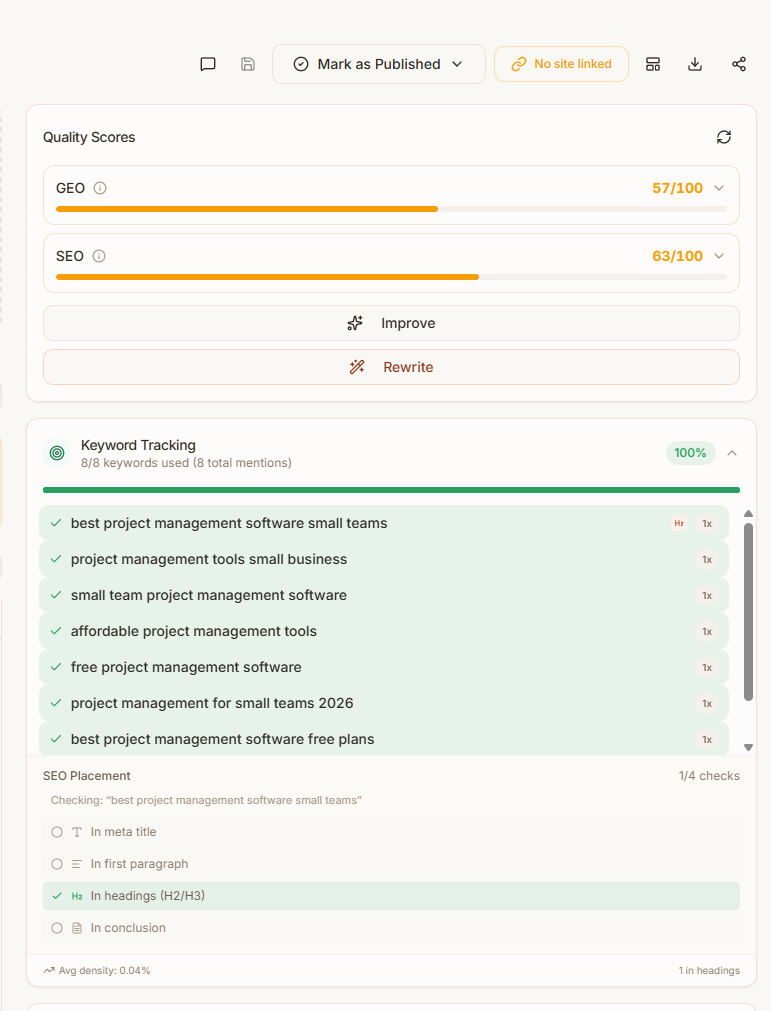Image resolution: width=771 pixels, height=1011 pixels.
Task: Click the save draft disk icon
Action: coord(247,63)
